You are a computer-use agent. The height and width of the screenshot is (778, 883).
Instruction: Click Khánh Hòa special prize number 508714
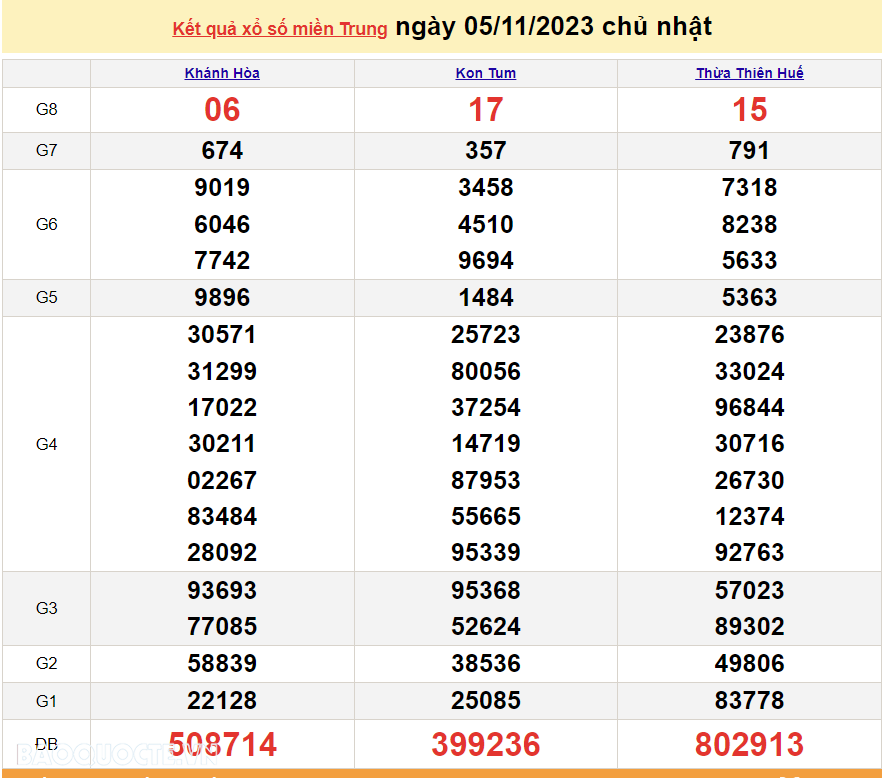coord(222,744)
